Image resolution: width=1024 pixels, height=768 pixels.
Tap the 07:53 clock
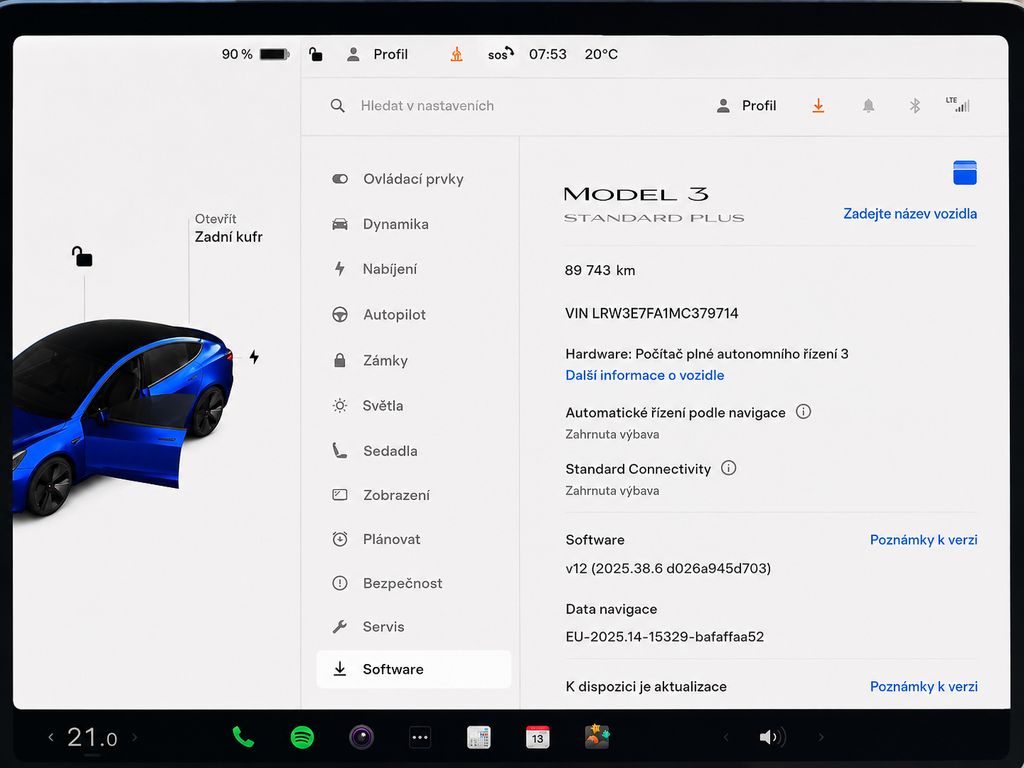point(547,54)
